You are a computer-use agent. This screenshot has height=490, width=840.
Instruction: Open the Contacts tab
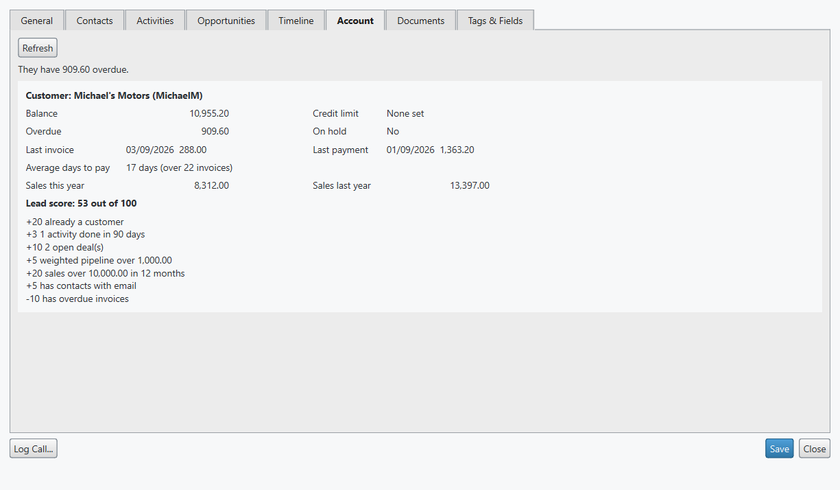point(94,20)
